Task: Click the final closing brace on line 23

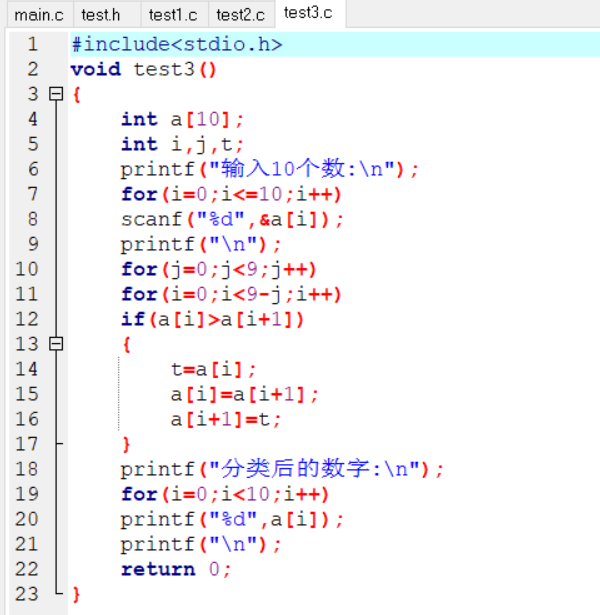Action: click(76, 594)
